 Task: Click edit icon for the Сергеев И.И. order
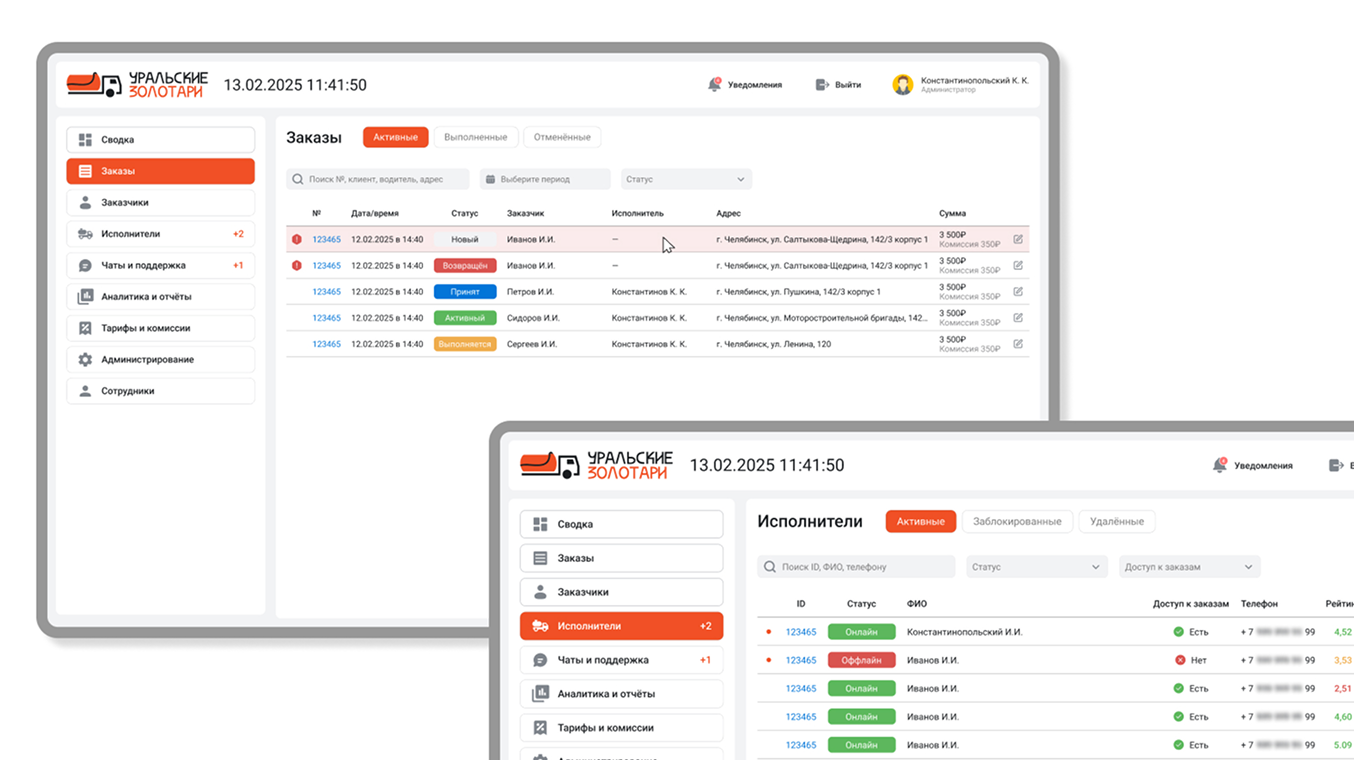pyautogui.click(x=1018, y=344)
